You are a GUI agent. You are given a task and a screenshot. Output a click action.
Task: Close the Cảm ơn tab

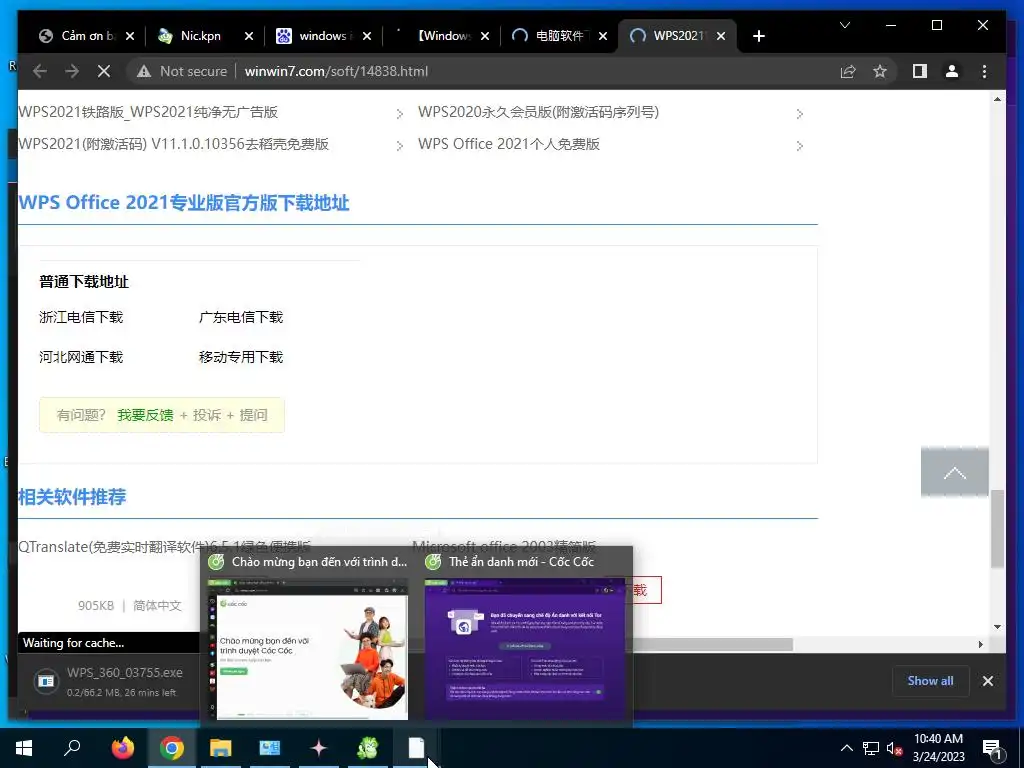tap(130, 37)
